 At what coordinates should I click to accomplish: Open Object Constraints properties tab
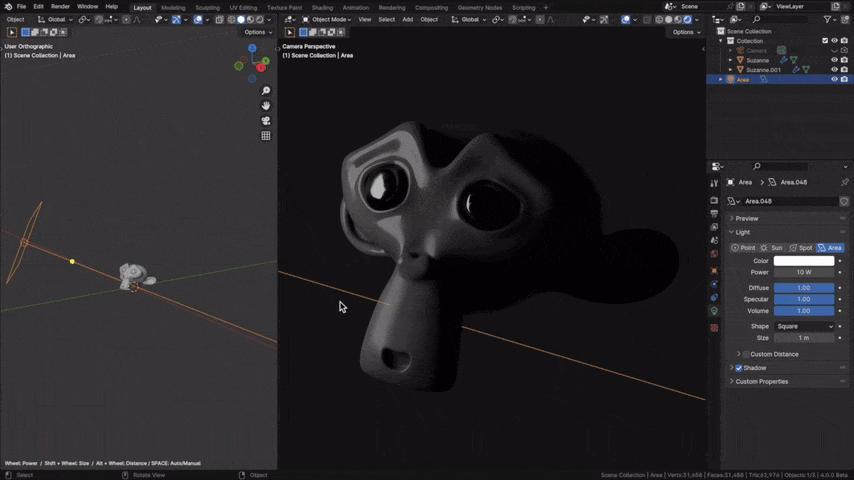[714, 297]
